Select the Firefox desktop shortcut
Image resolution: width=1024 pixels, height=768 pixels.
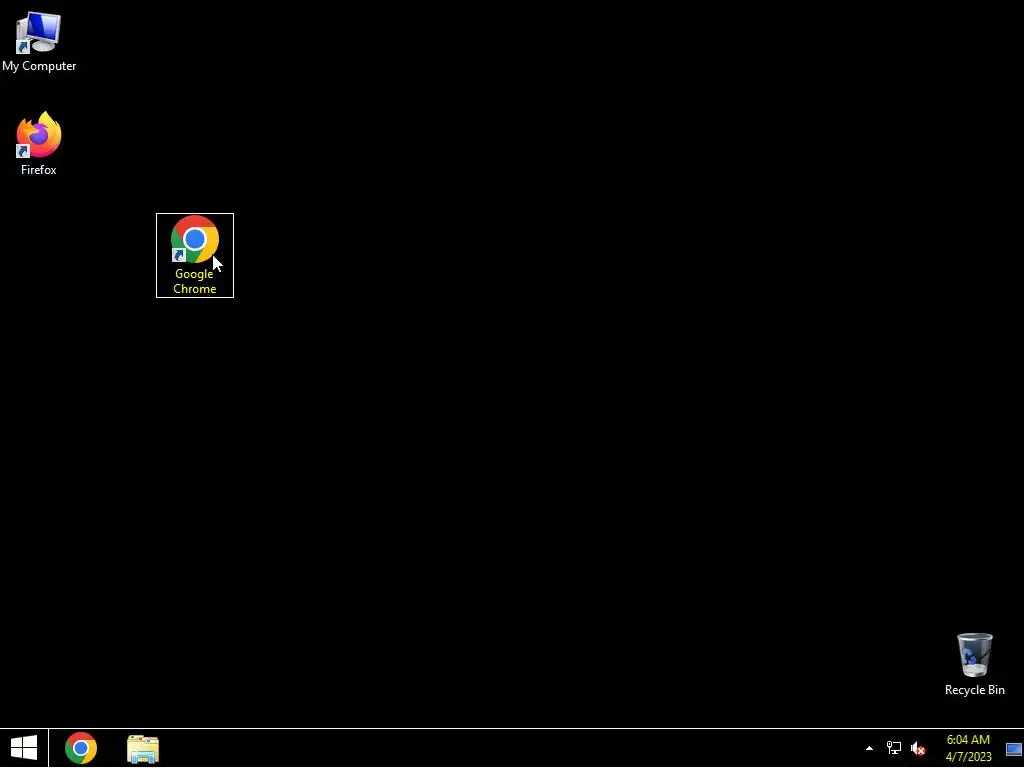[x=39, y=144]
